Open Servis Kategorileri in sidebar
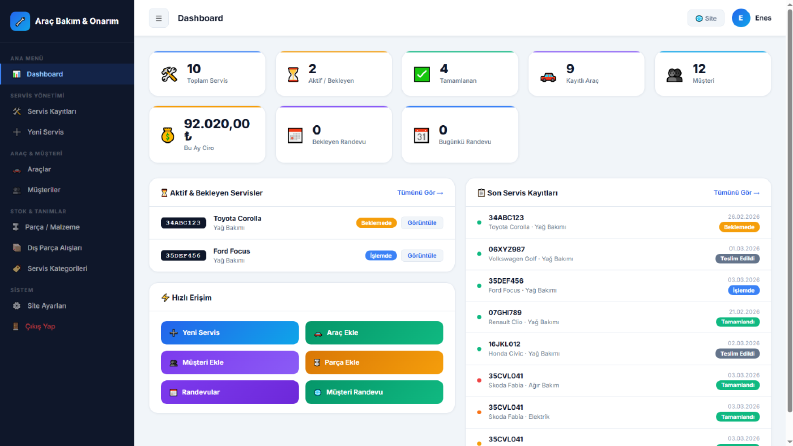Viewport: 793px width, 446px height. 67,269
